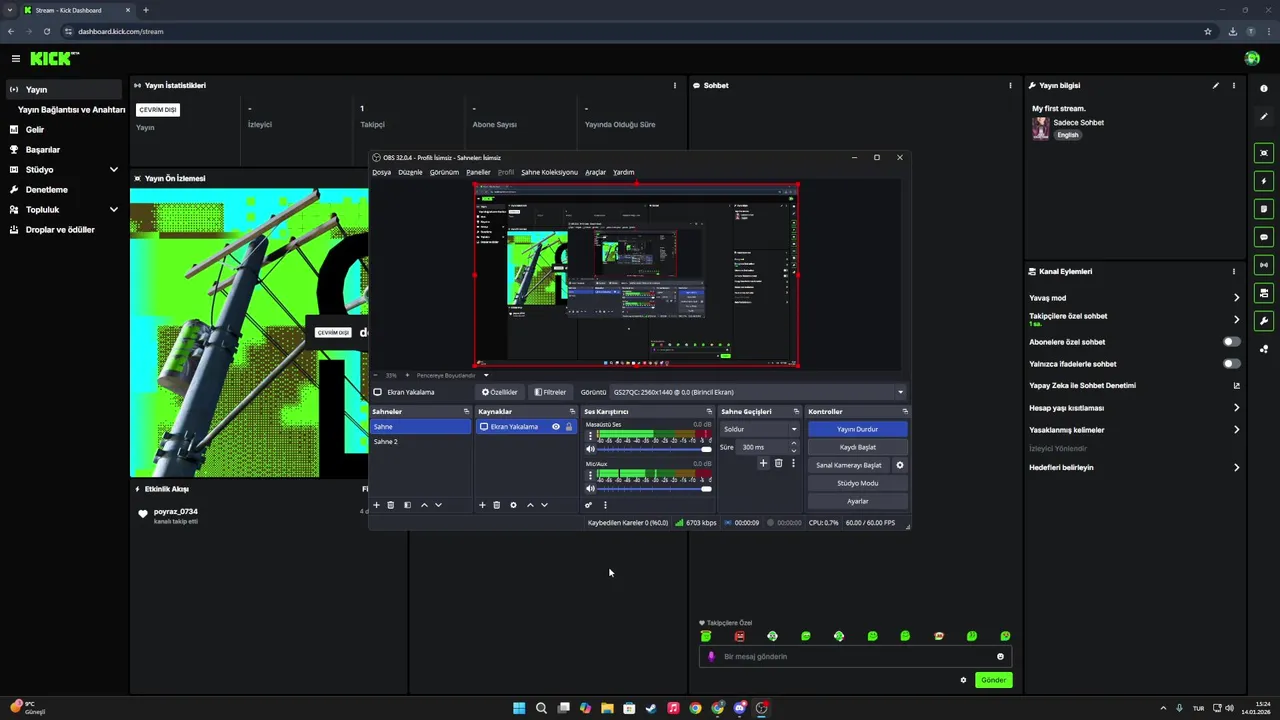Open Yayın Bağlantısı ve Anahtarı sidebar item

(x=71, y=110)
